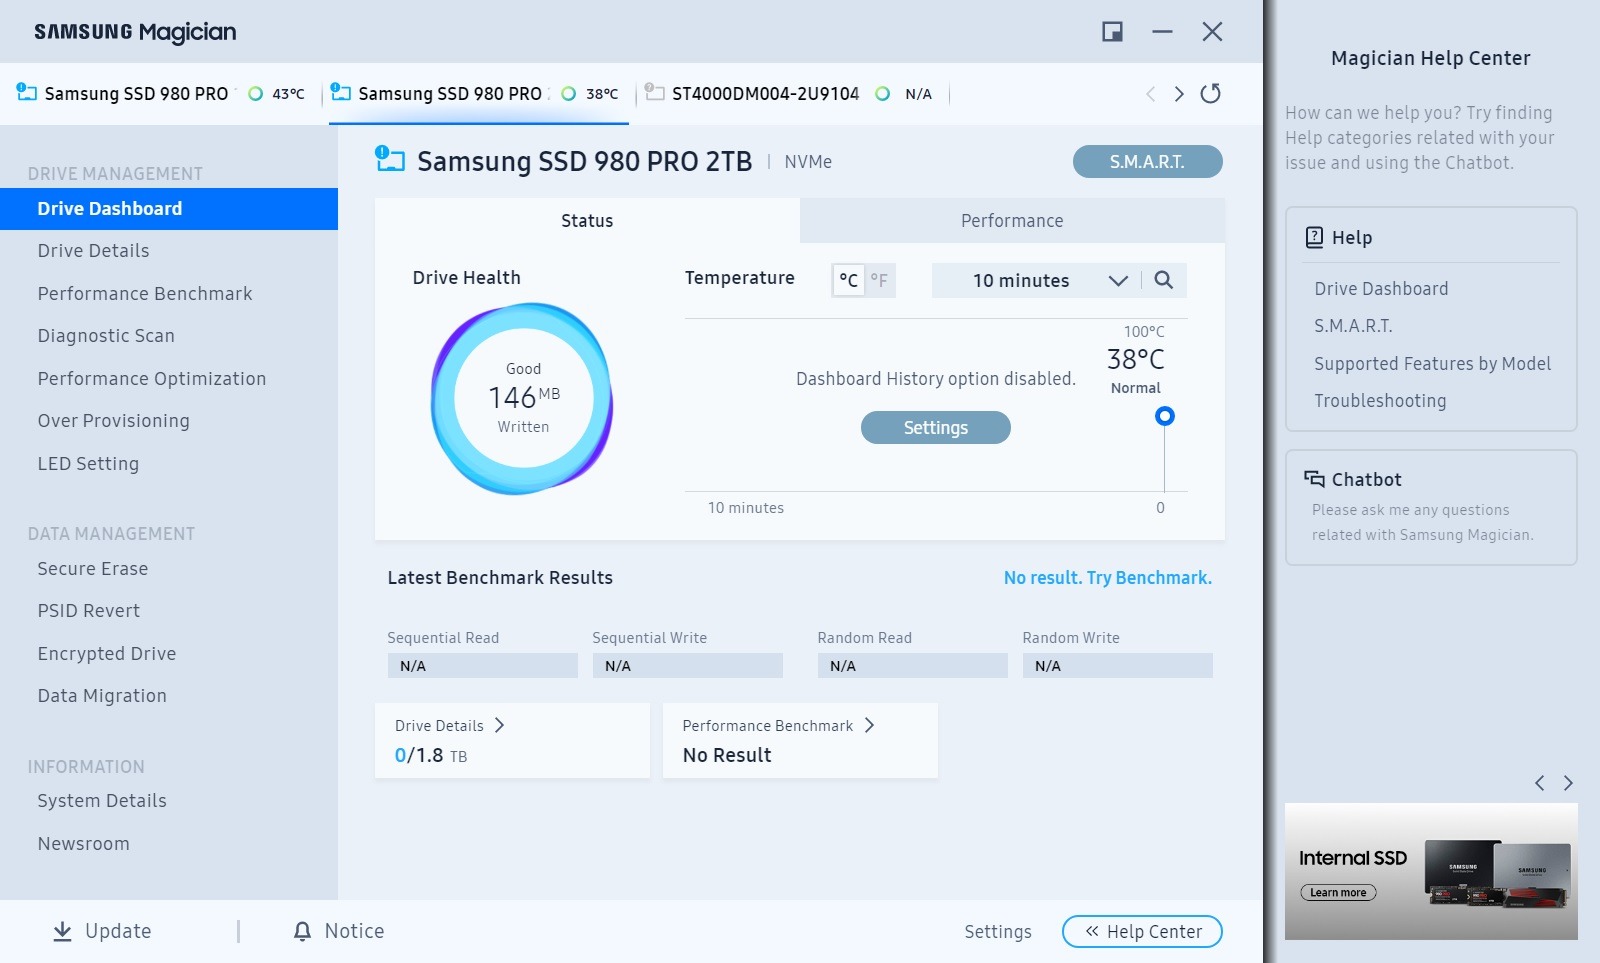1600x963 pixels.
Task: Select the ST4000DM004-2U9104 drive tab
Action: coord(790,94)
